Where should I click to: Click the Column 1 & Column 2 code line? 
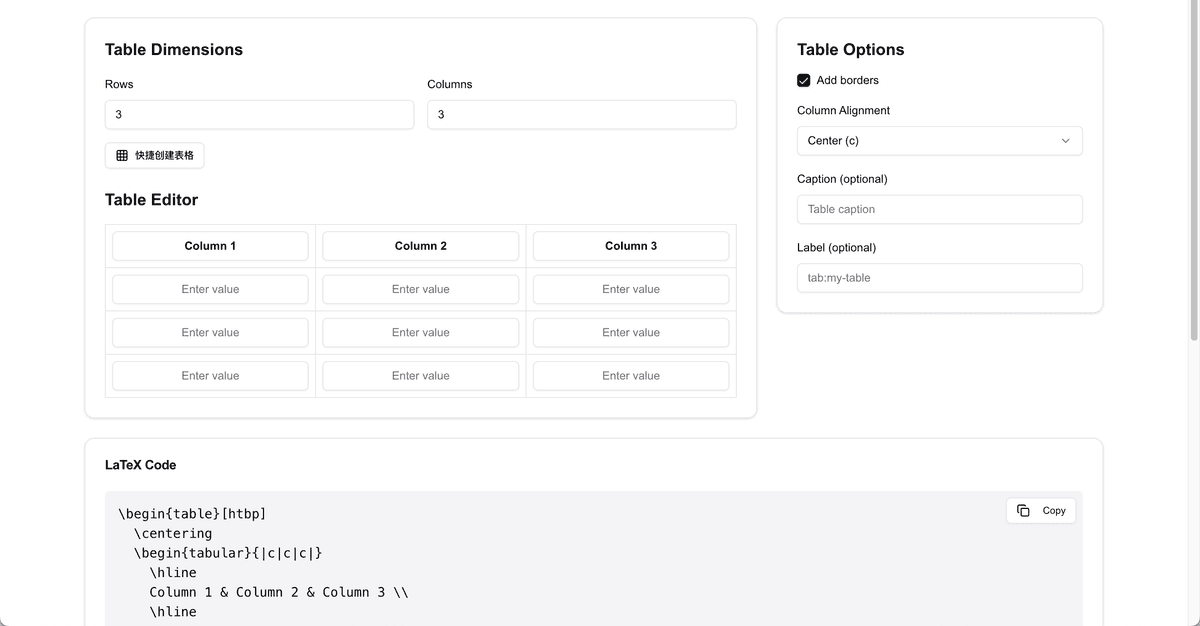pos(279,592)
